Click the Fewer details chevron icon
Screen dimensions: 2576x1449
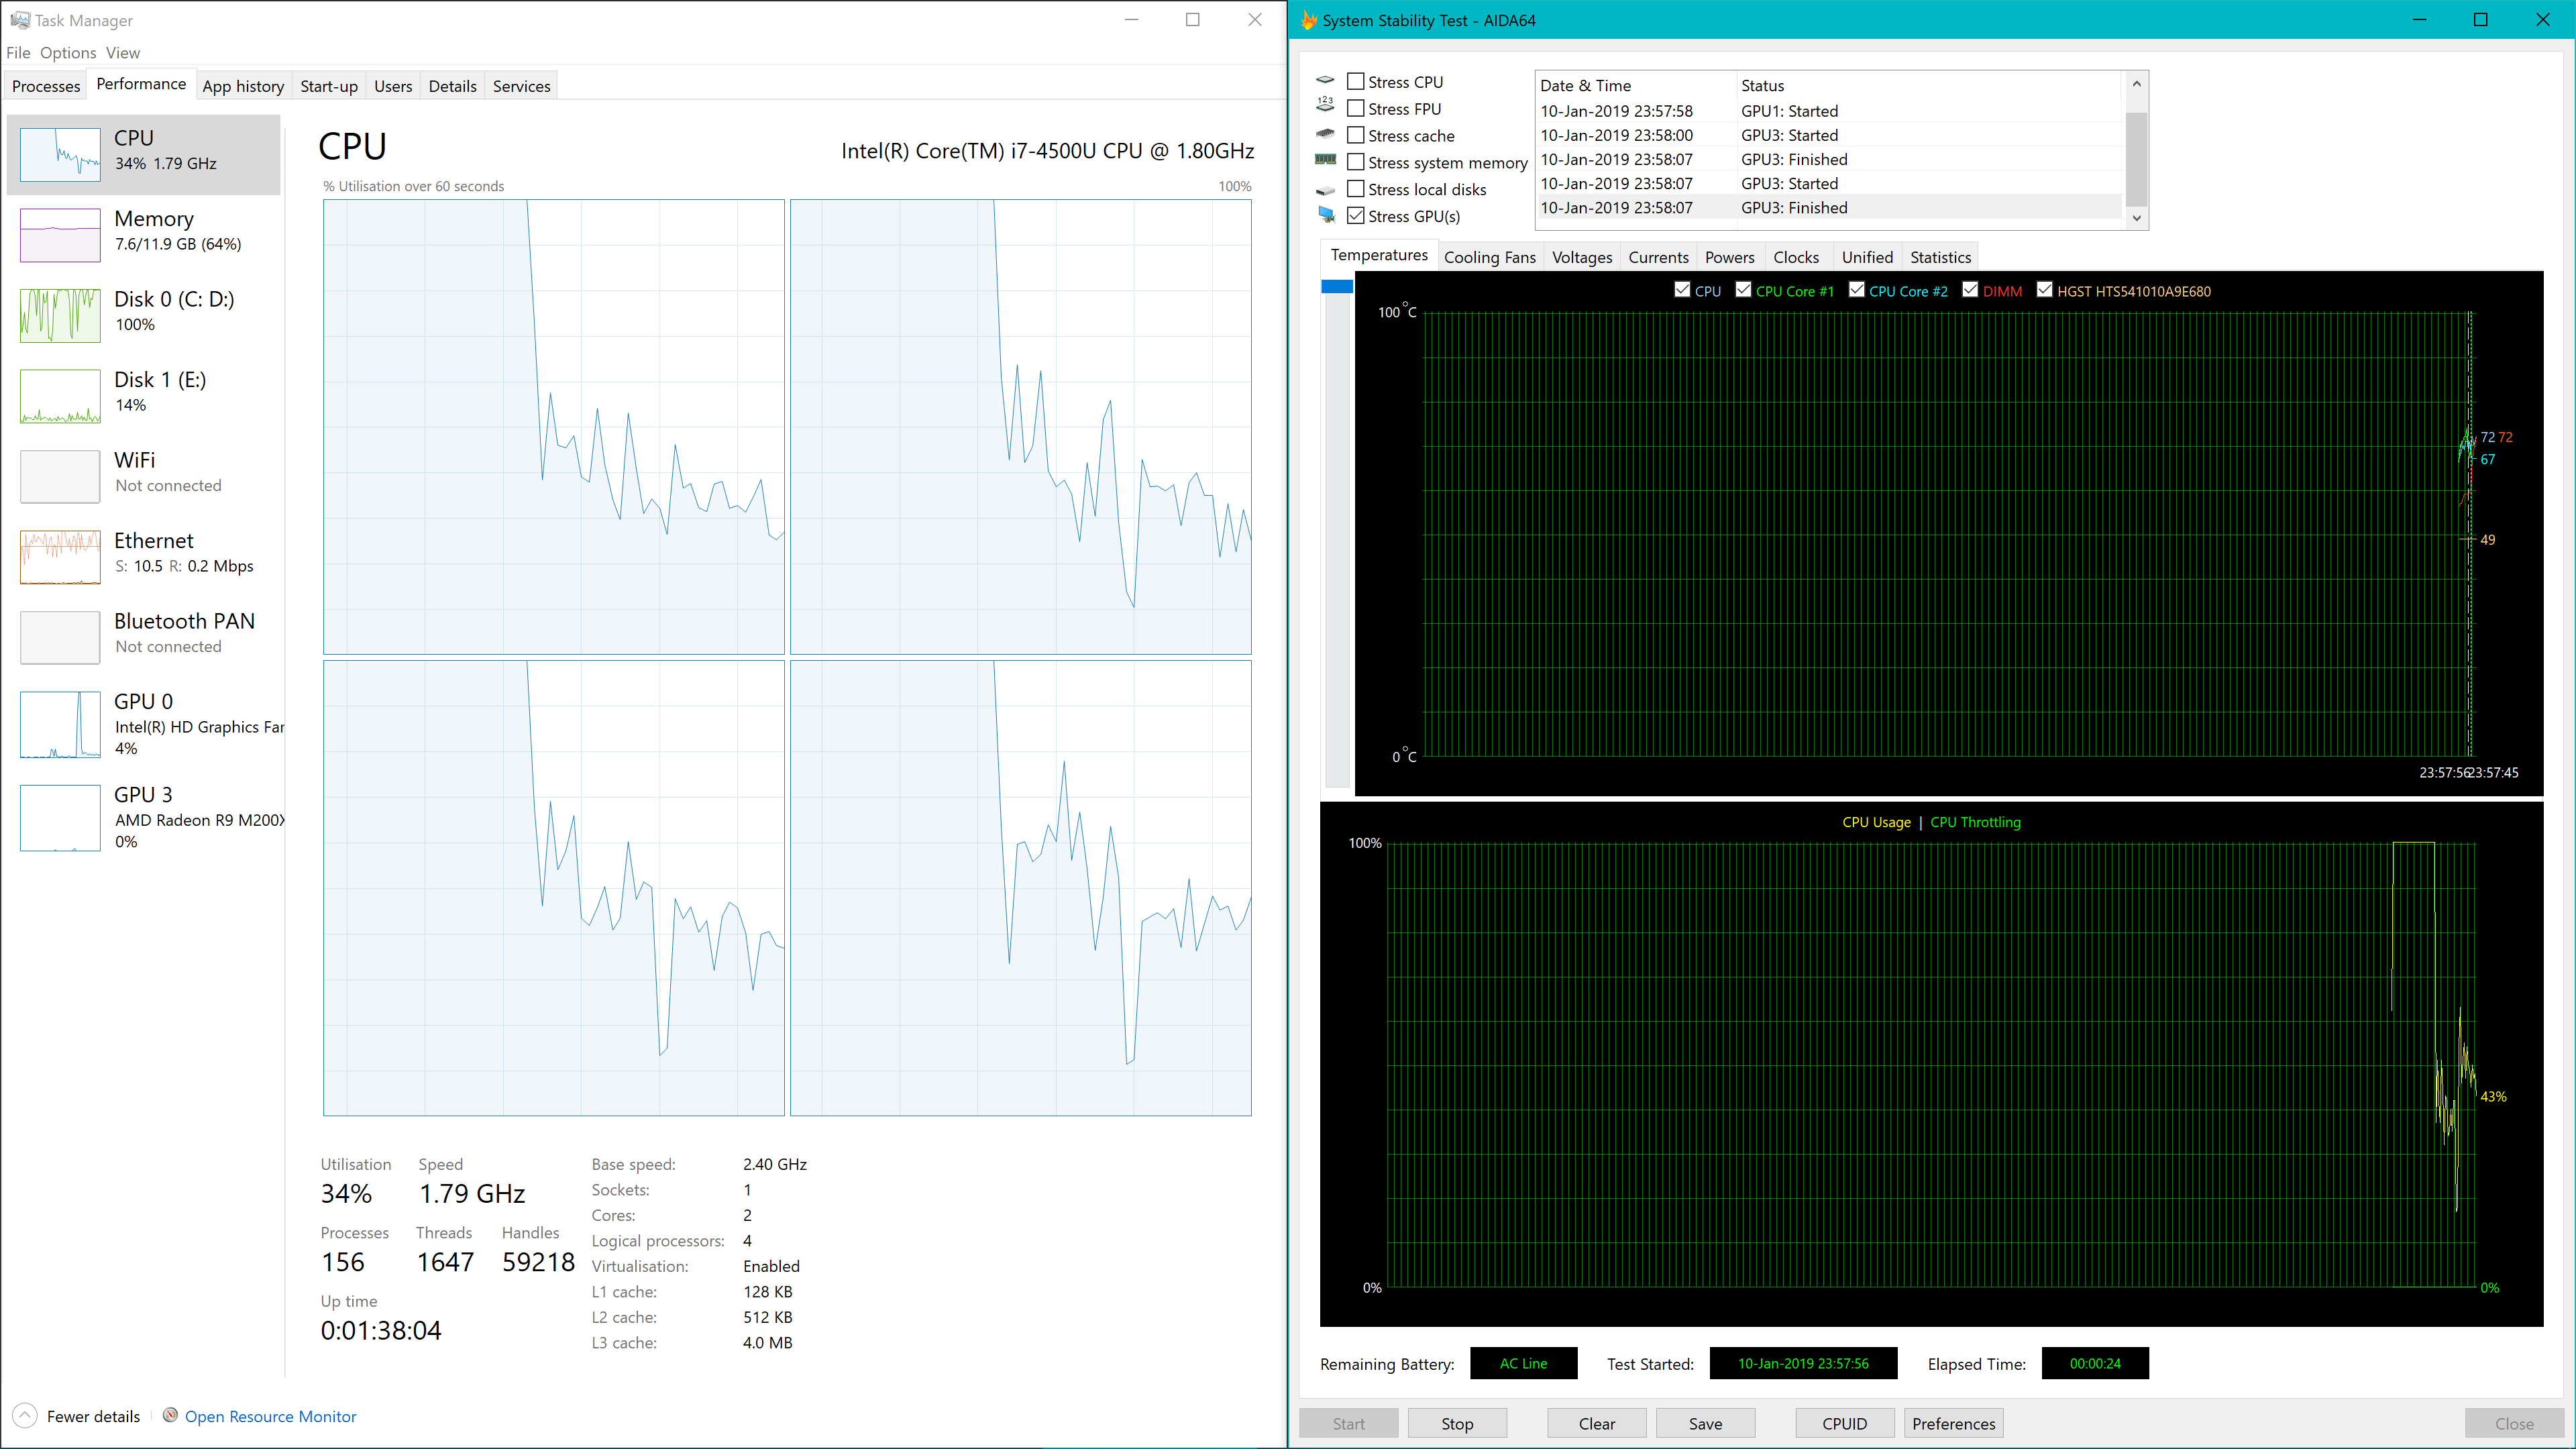pos(25,1416)
